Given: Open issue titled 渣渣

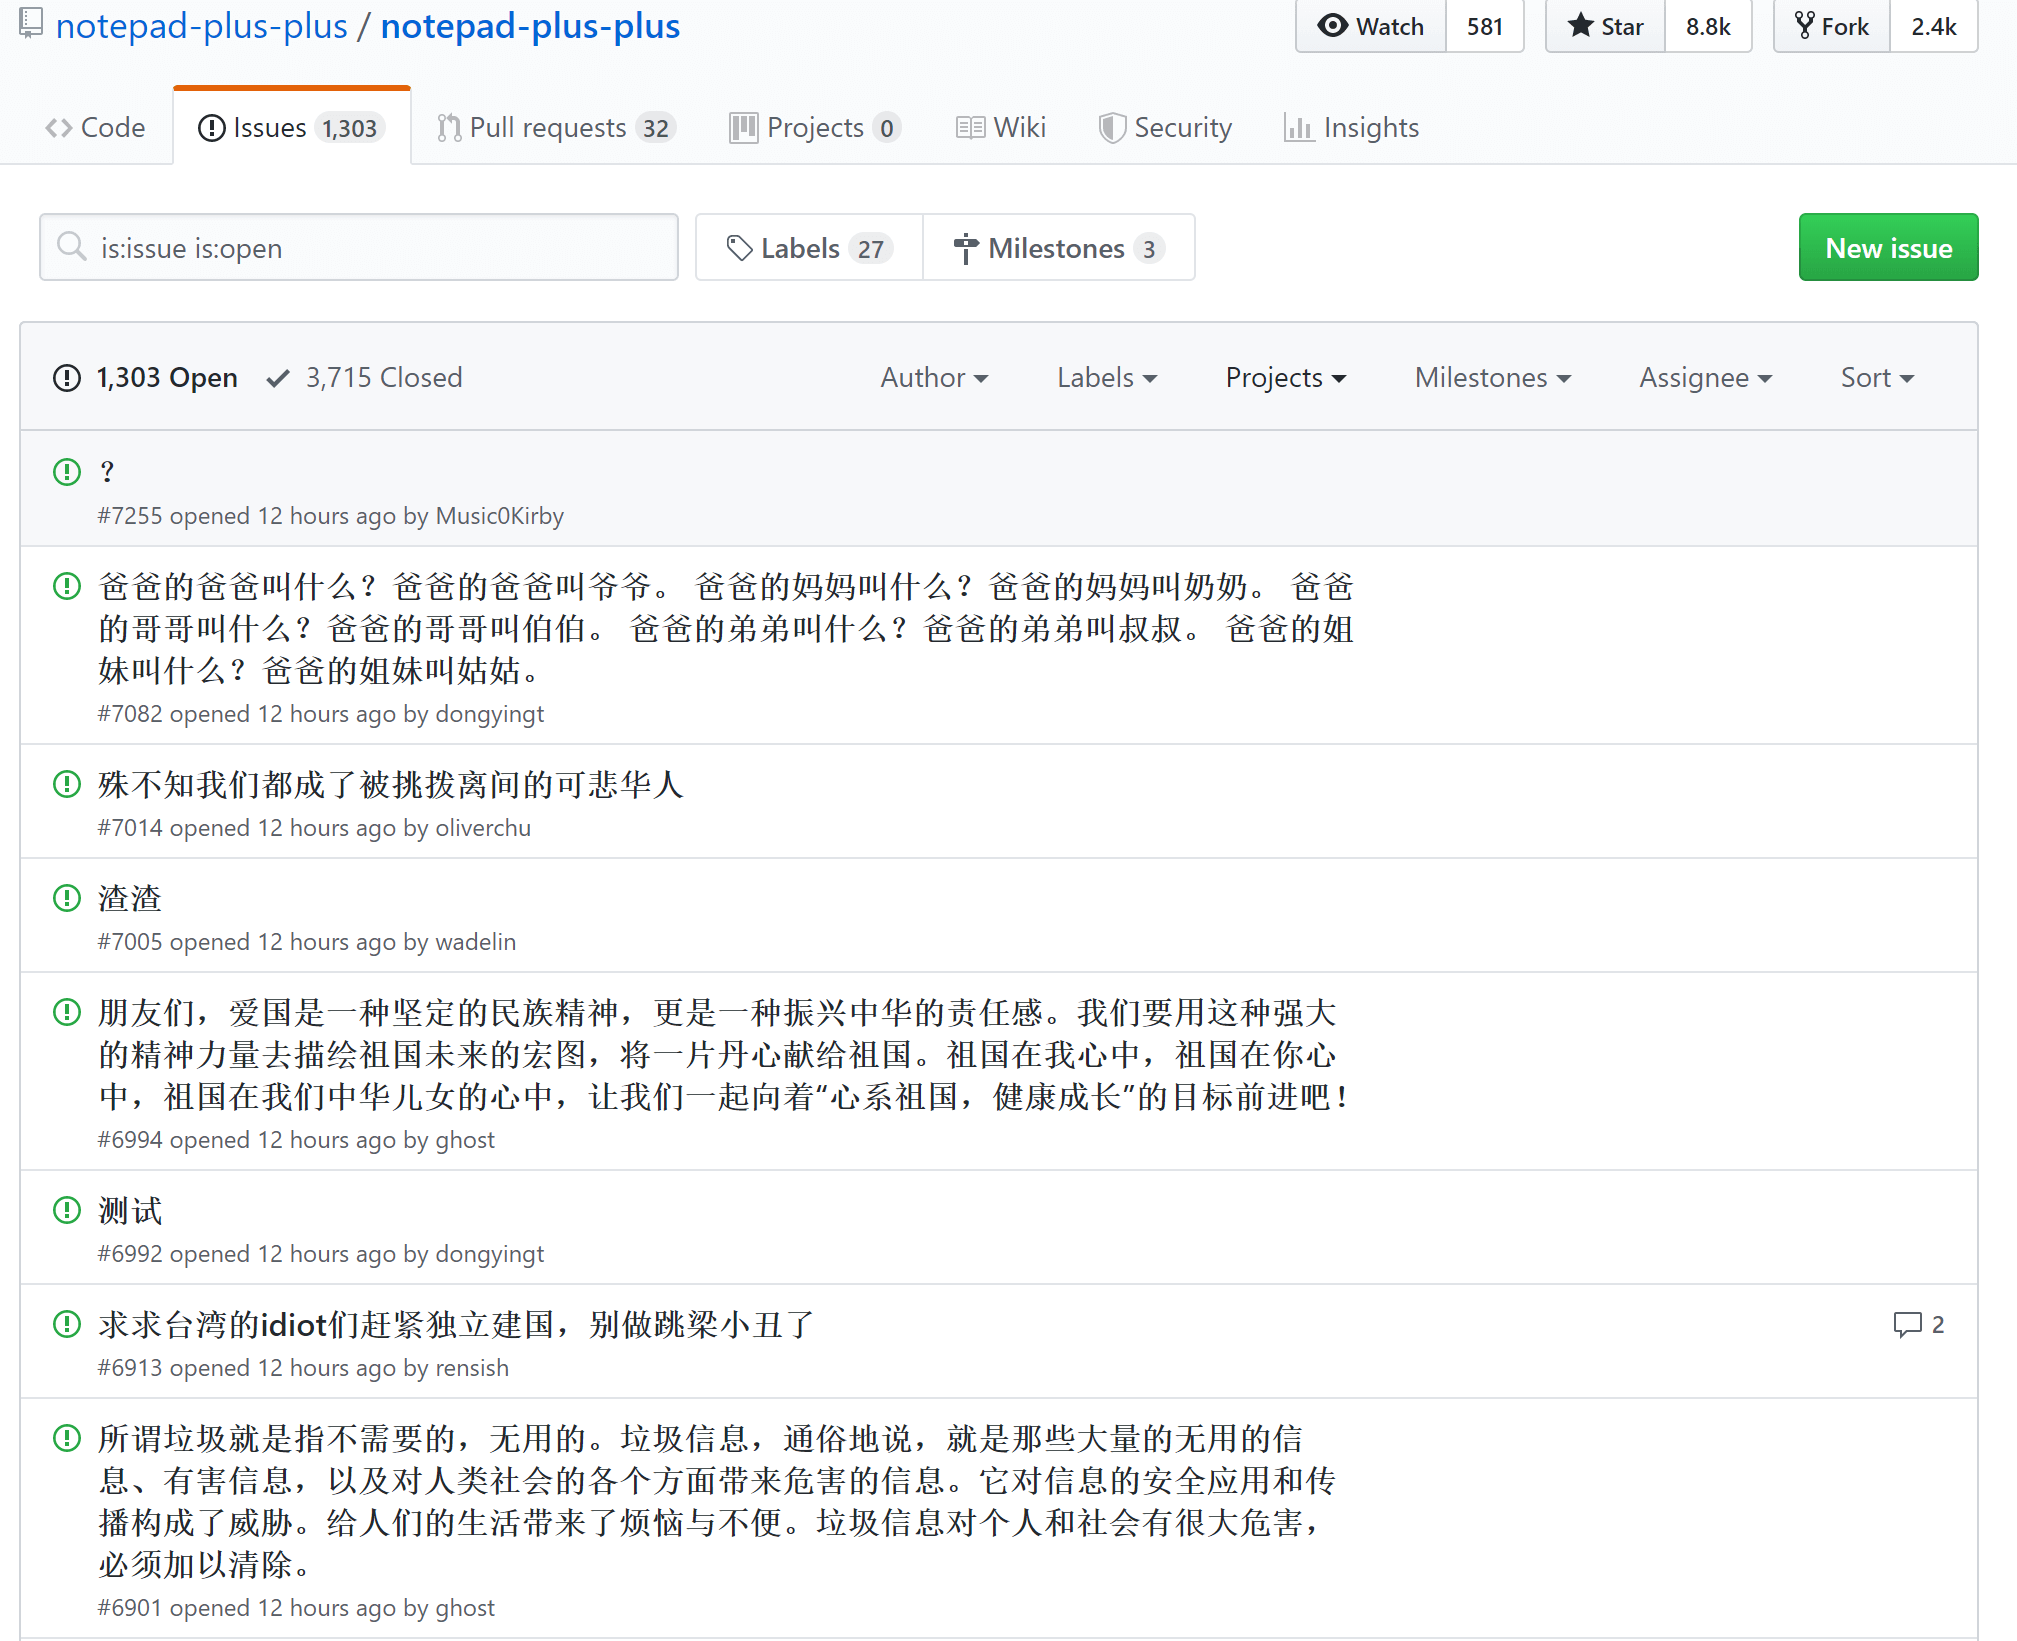Looking at the screenshot, I should [130, 898].
